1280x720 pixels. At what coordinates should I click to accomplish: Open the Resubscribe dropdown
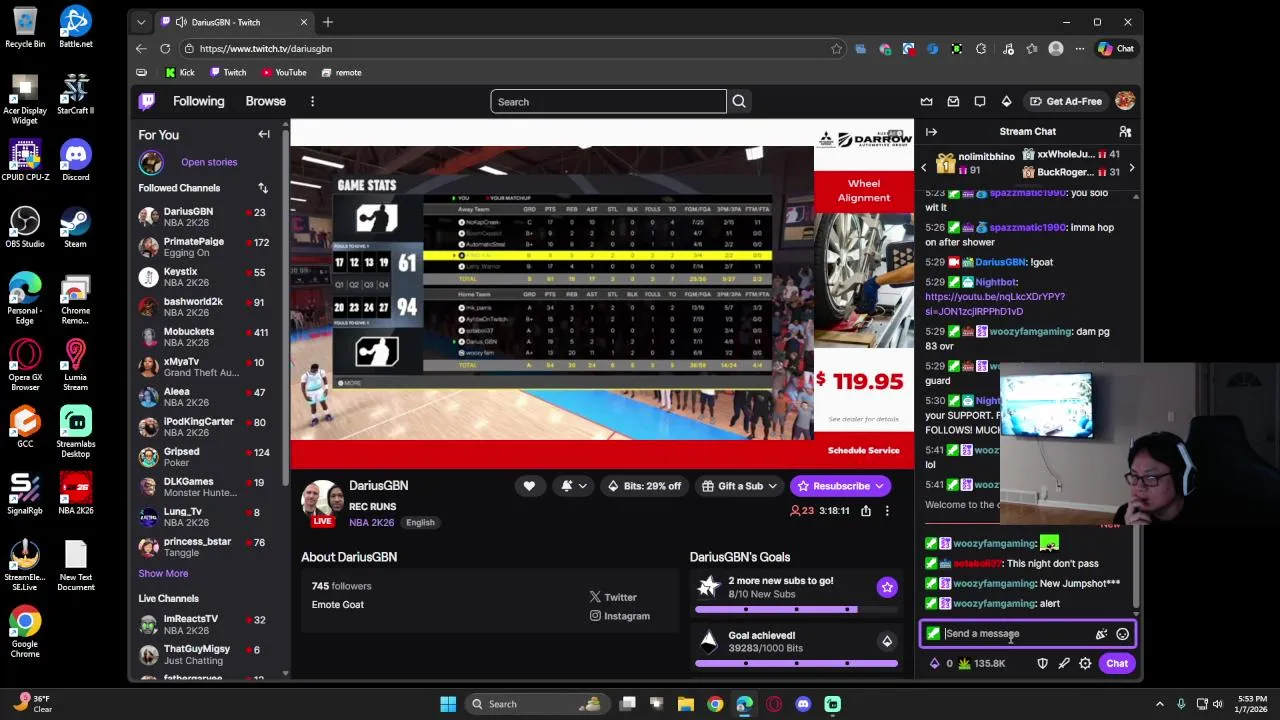pyautogui.click(x=840, y=486)
